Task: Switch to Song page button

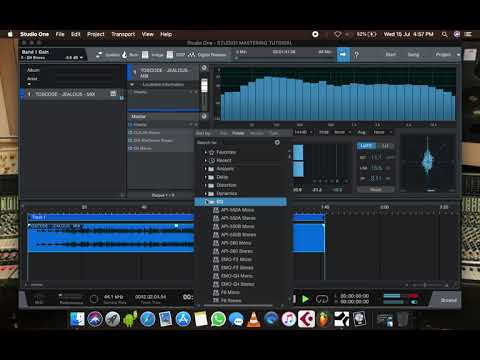Action: click(413, 54)
